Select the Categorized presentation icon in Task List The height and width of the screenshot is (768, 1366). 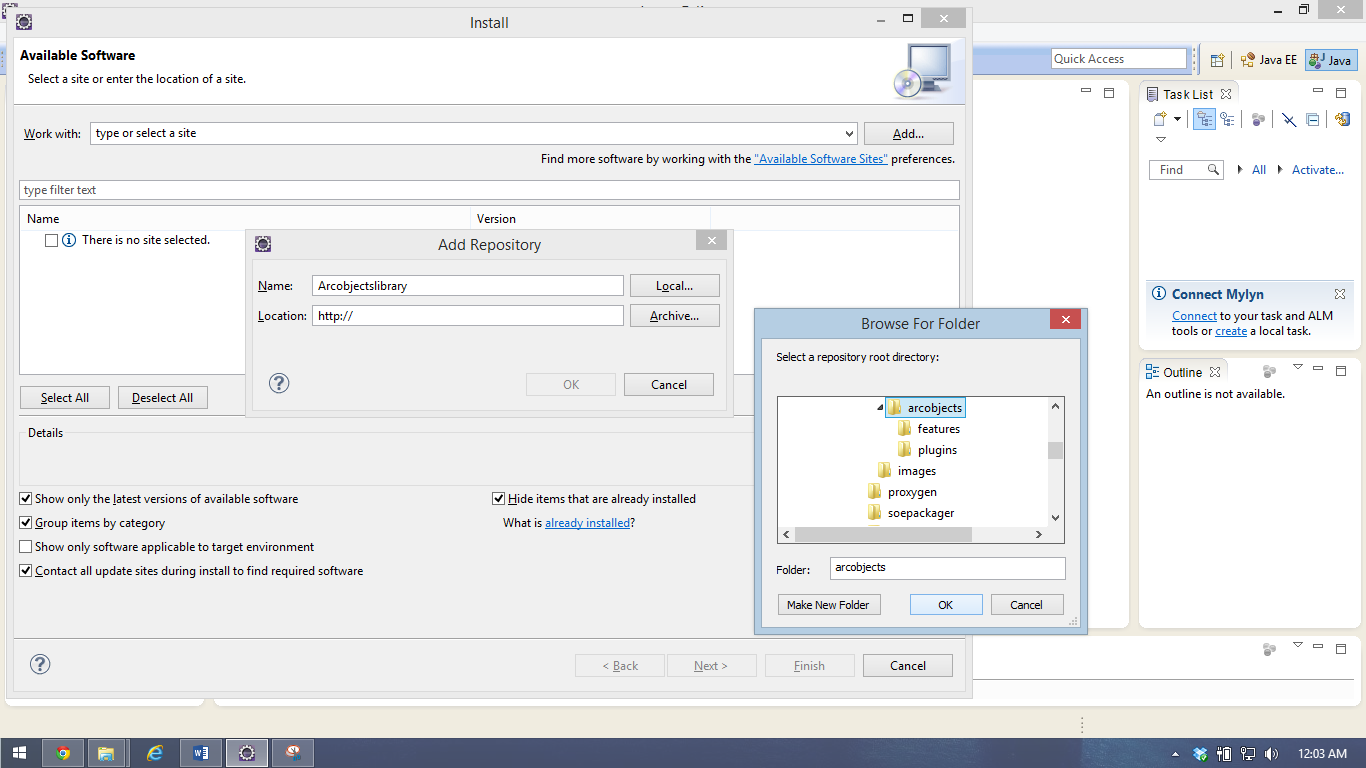pyautogui.click(x=1204, y=119)
